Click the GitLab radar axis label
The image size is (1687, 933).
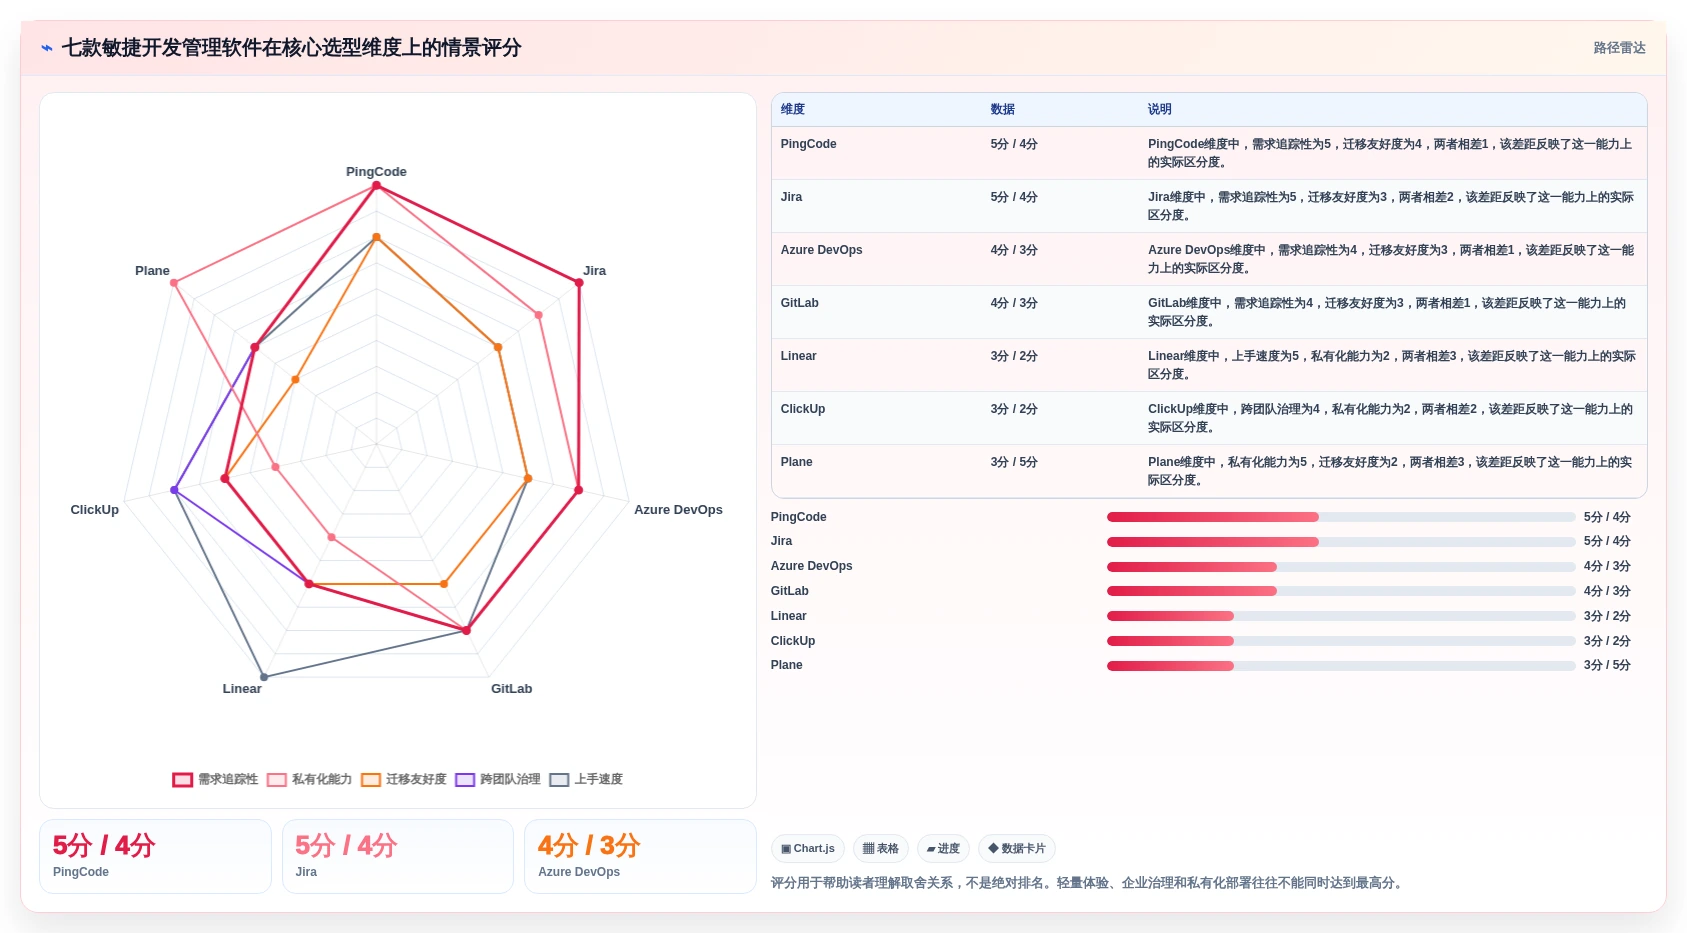tap(511, 689)
